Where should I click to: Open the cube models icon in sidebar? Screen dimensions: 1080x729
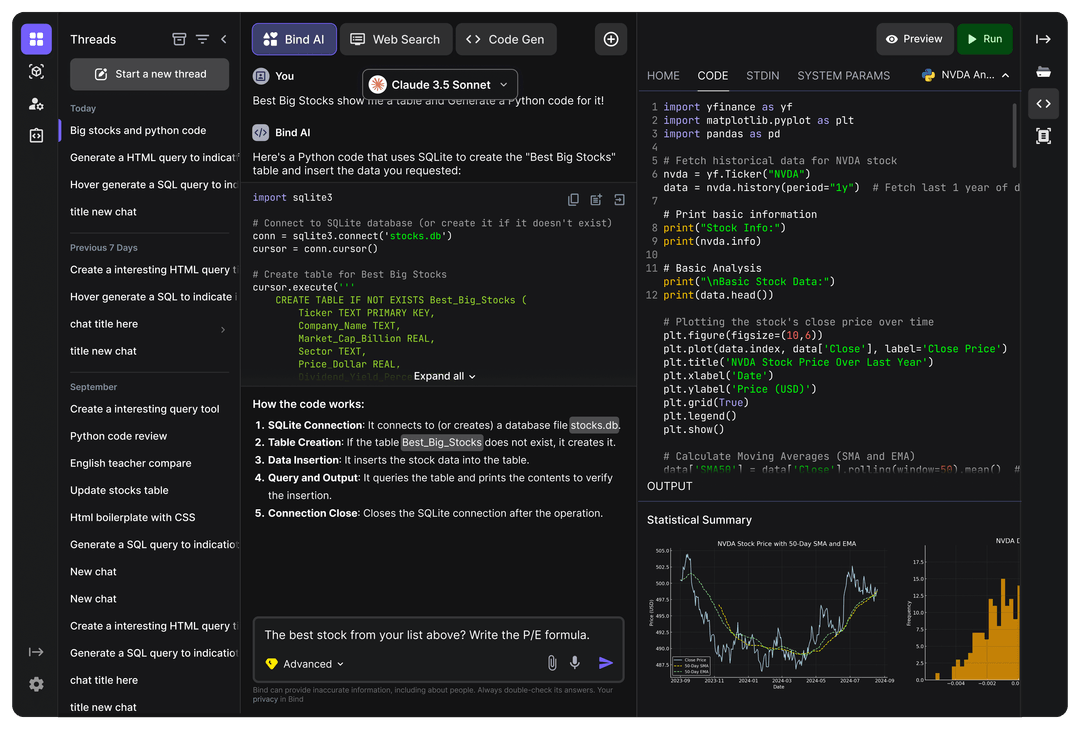pos(37,72)
